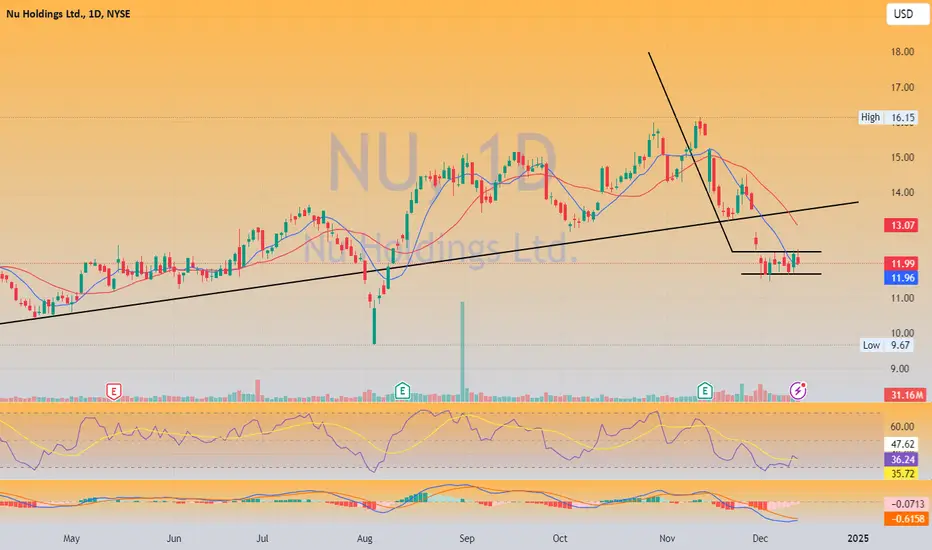Click the 47.62 RSI value label
The image size is (932, 550).
(x=902, y=444)
